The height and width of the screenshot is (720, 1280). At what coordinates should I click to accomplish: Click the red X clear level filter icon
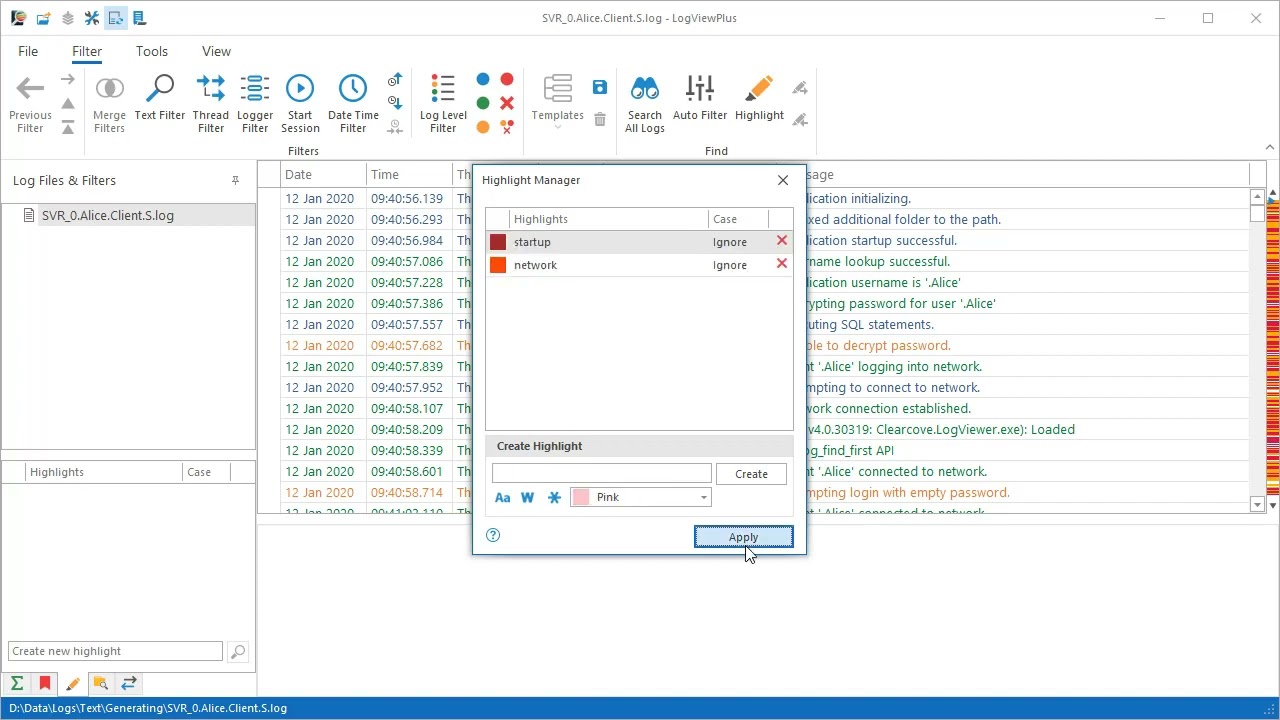507,103
